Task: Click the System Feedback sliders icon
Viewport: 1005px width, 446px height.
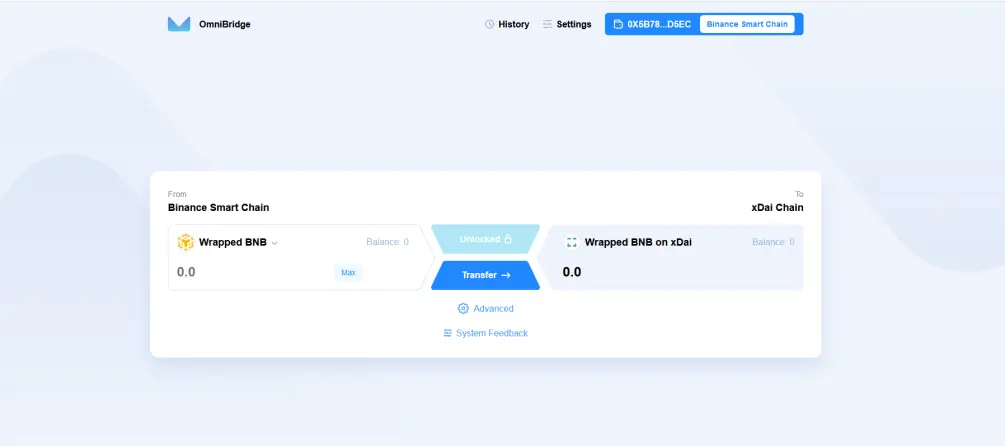Action: pos(448,333)
